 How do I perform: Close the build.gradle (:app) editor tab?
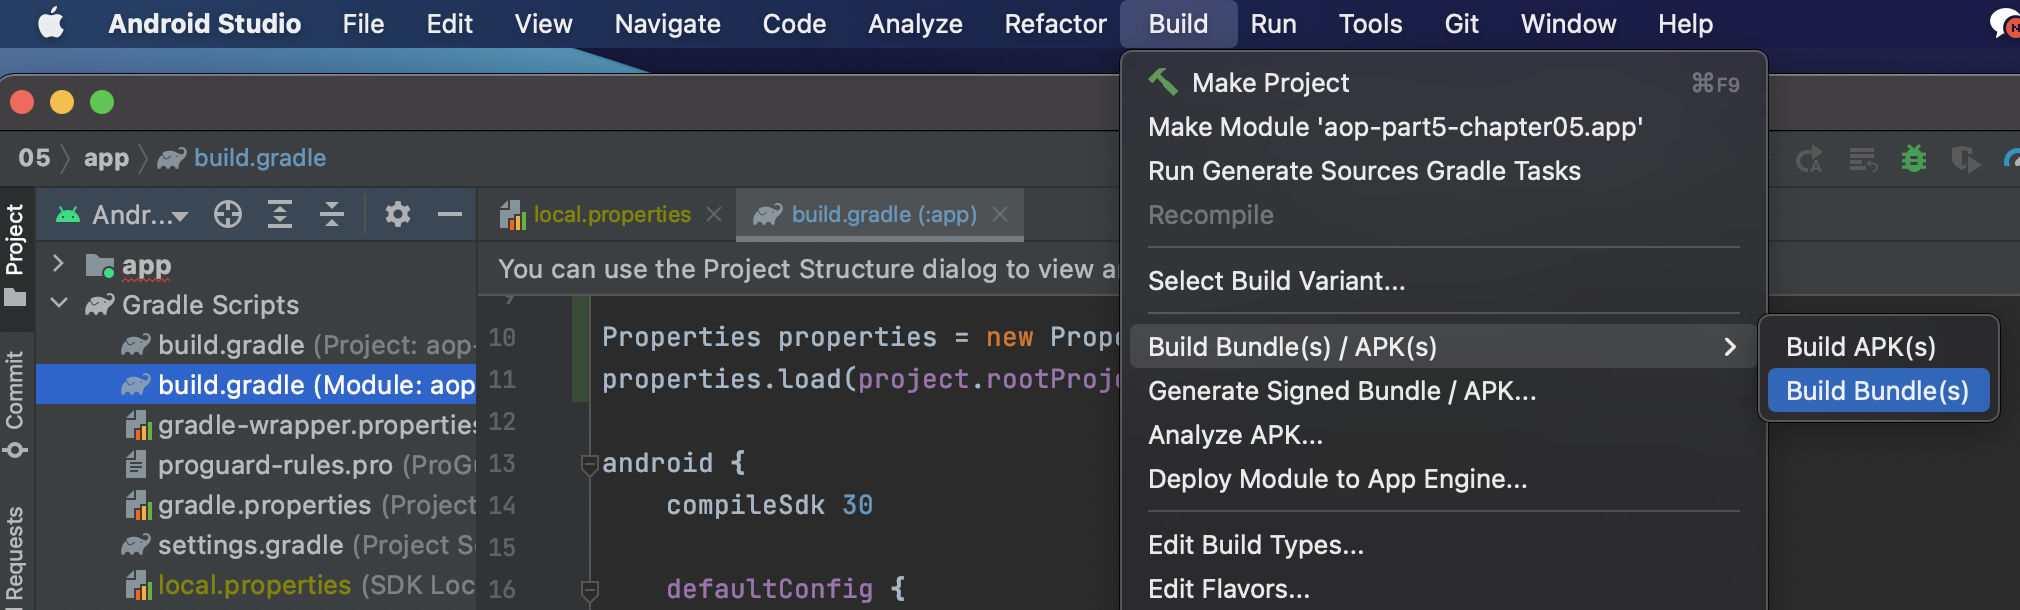pyautogui.click(x=1000, y=214)
